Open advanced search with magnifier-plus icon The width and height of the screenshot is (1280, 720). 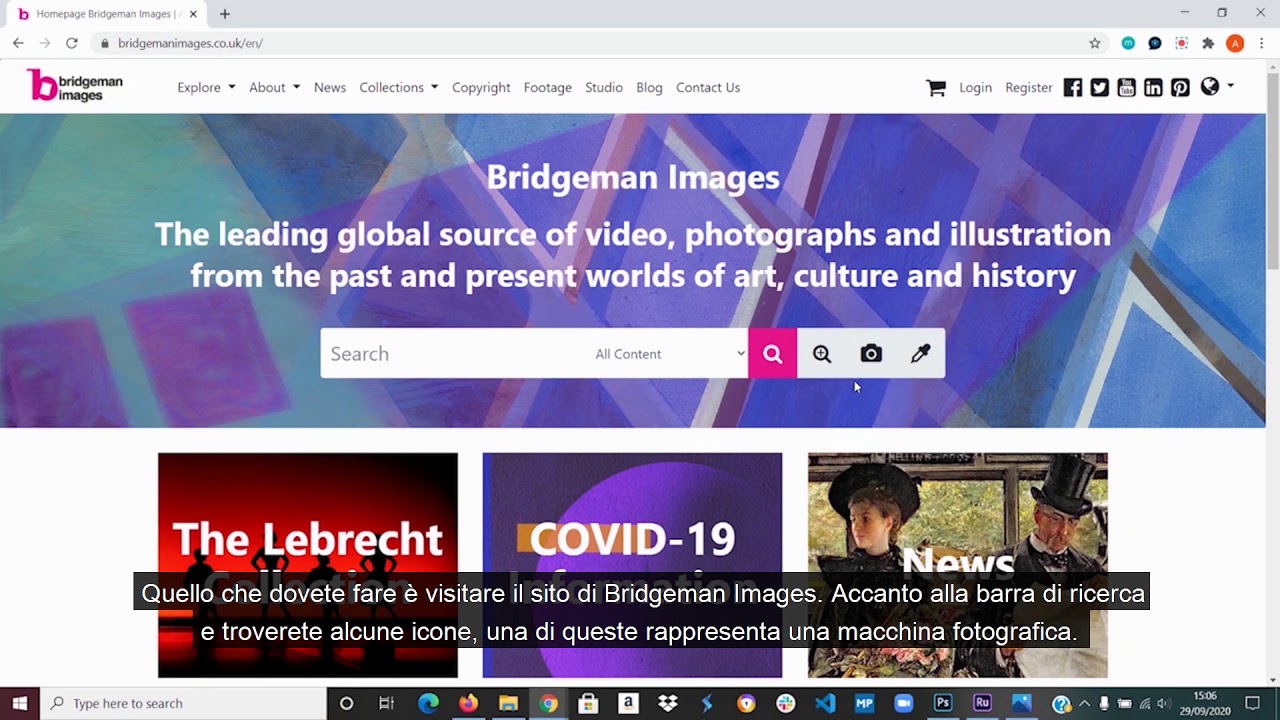822,353
